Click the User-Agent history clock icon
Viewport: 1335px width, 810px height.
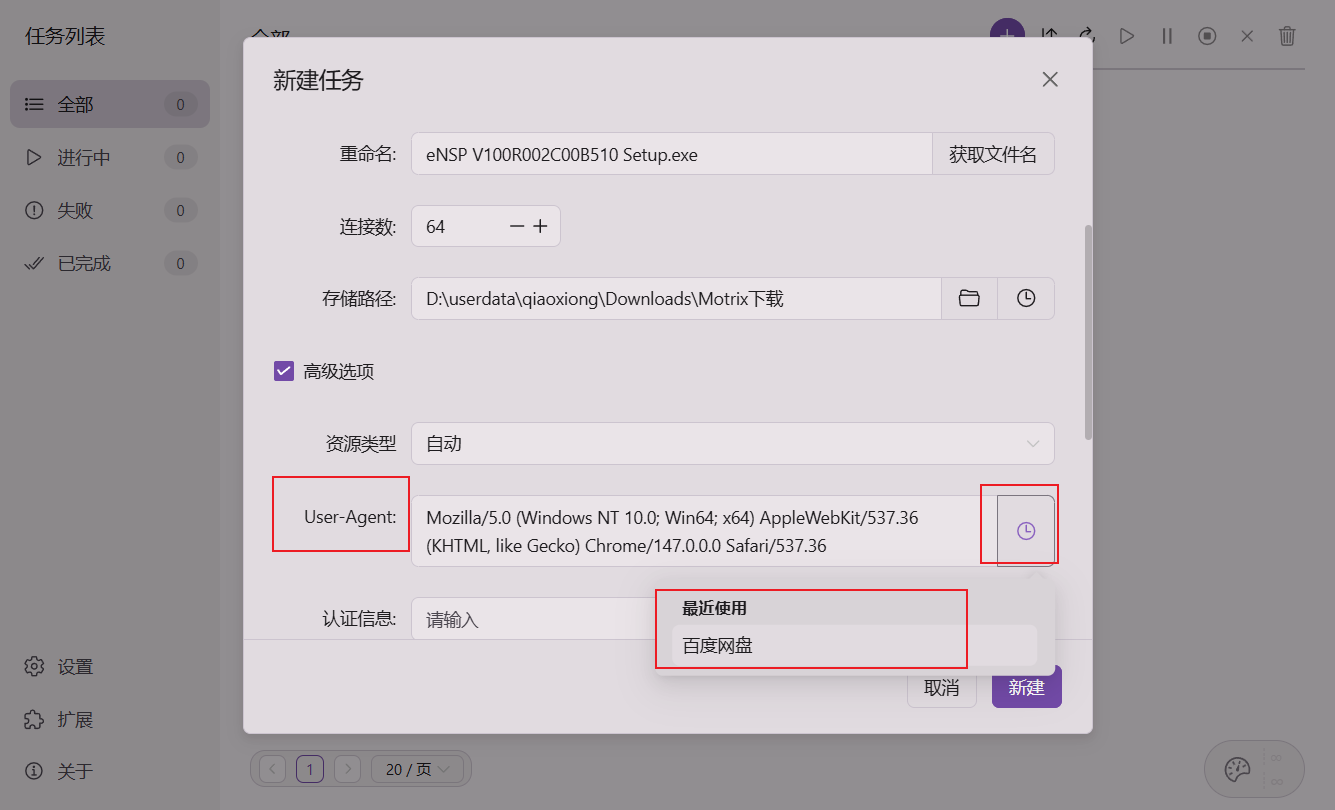1026,531
